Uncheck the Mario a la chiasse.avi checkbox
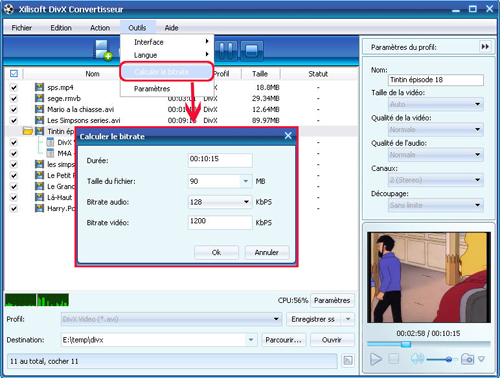Image resolution: width=500 pixels, height=378 pixels. pyautogui.click(x=14, y=109)
